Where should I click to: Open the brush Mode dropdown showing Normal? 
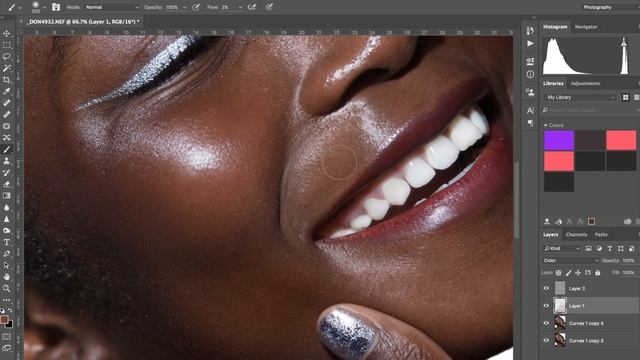[111, 7]
